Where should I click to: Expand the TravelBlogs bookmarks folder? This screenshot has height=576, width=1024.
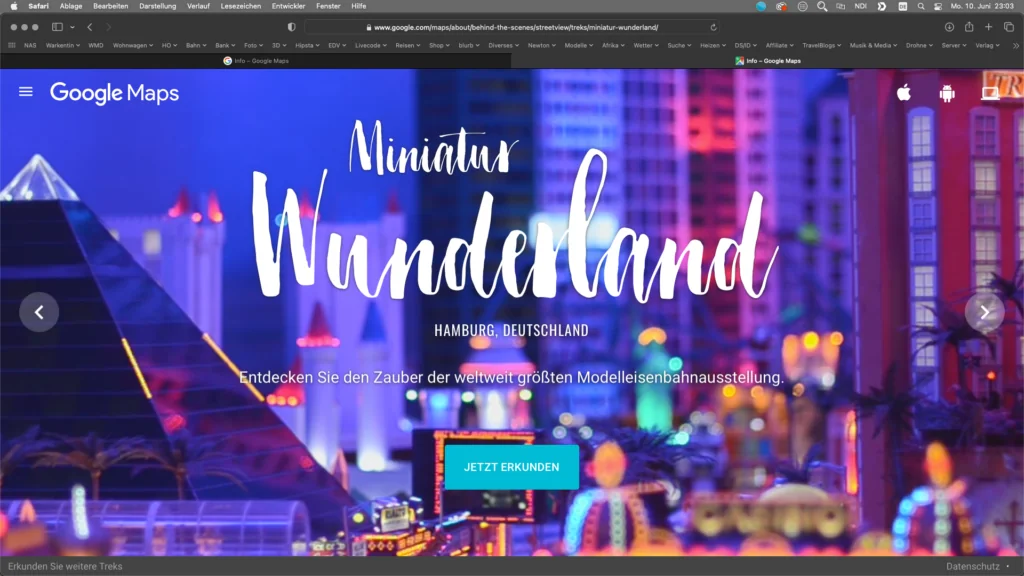pos(822,46)
